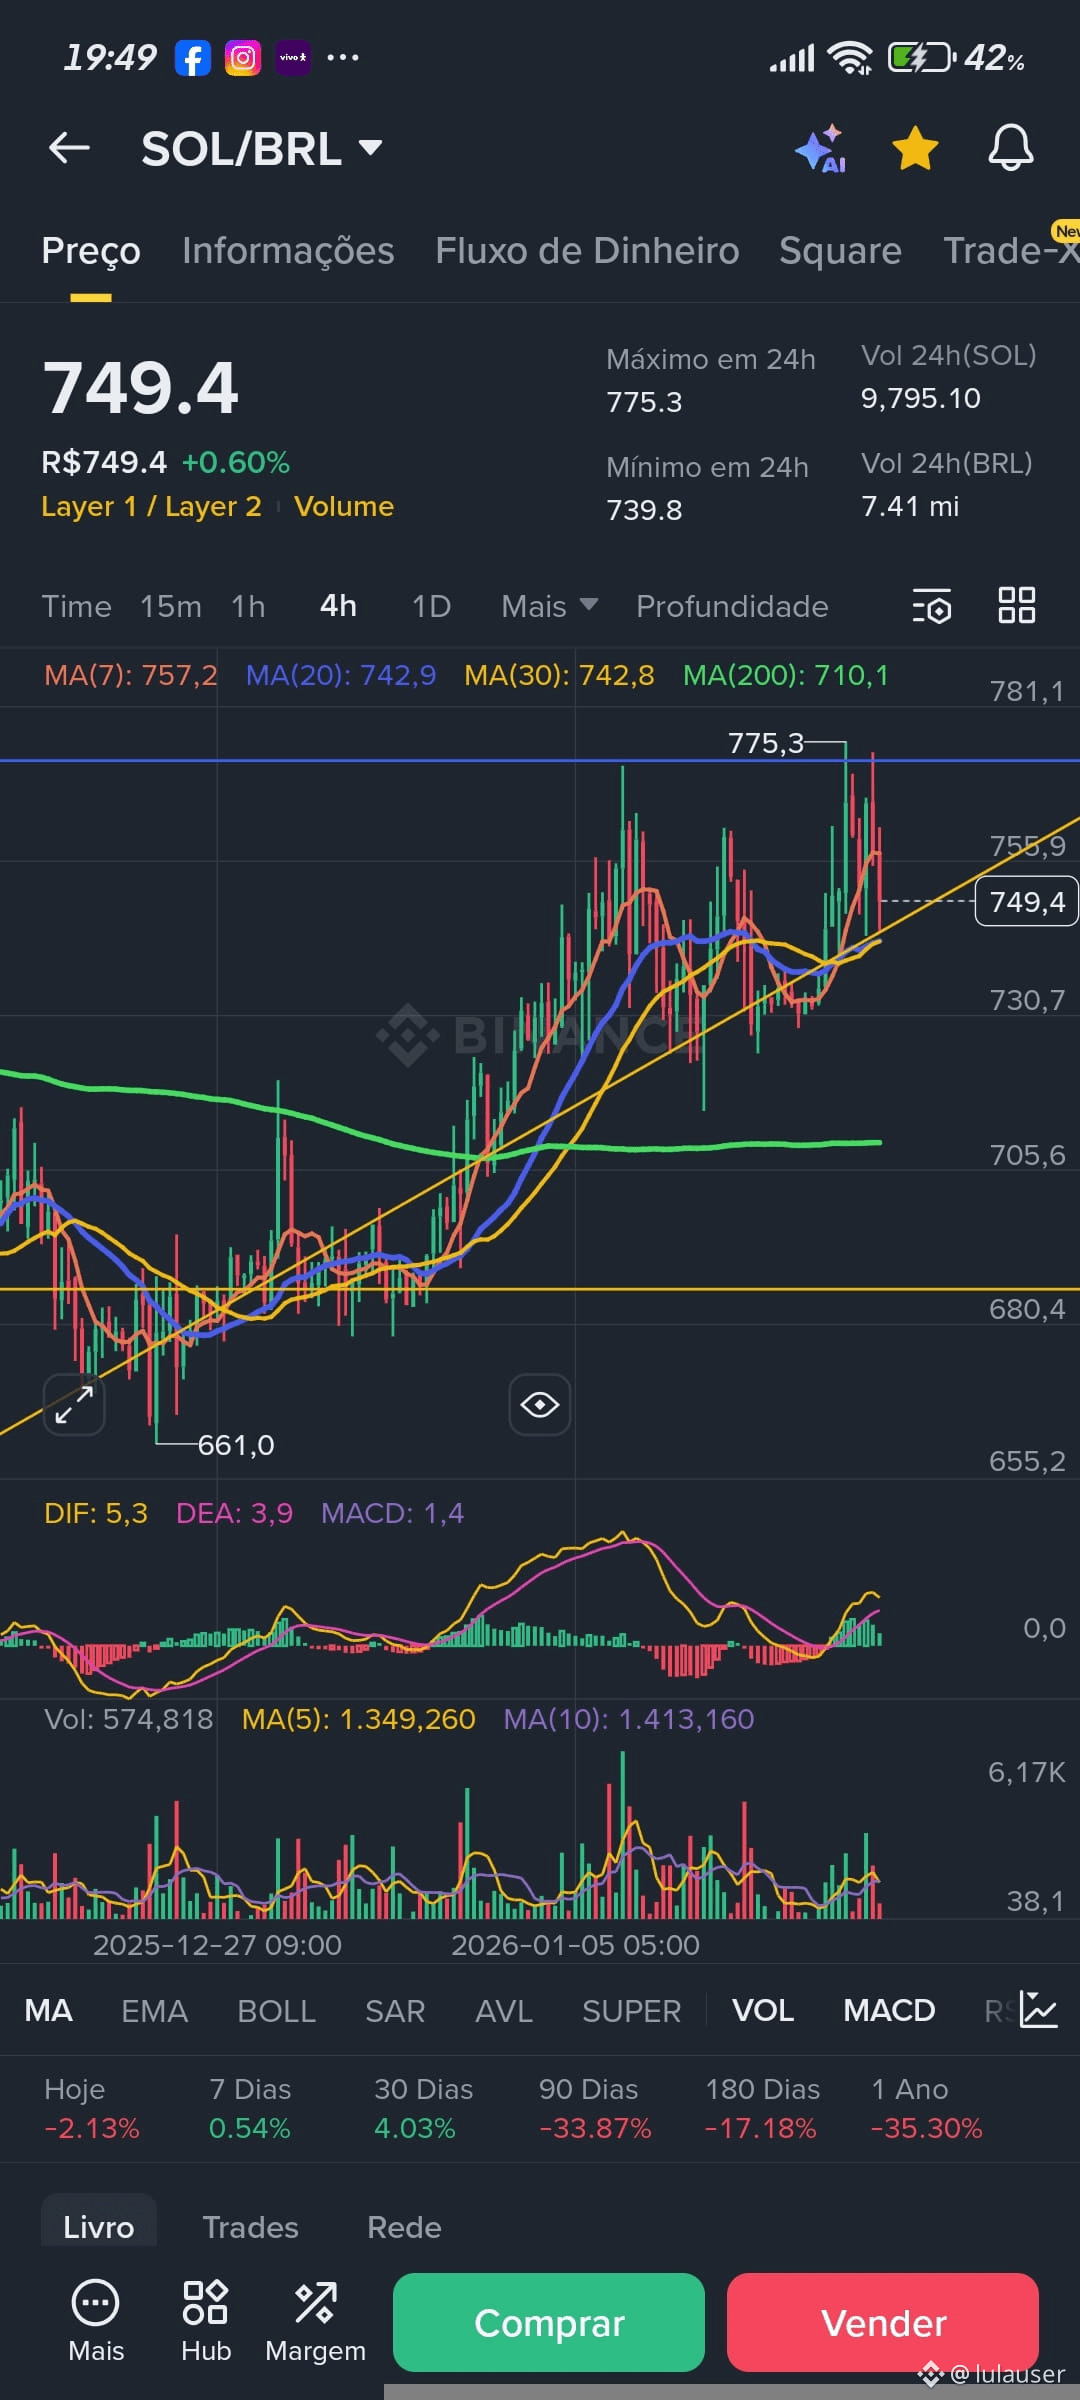Image resolution: width=1080 pixels, height=2400 pixels.
Task: Open Facebook notification in status bar
Action: click(x=193, y=58)
